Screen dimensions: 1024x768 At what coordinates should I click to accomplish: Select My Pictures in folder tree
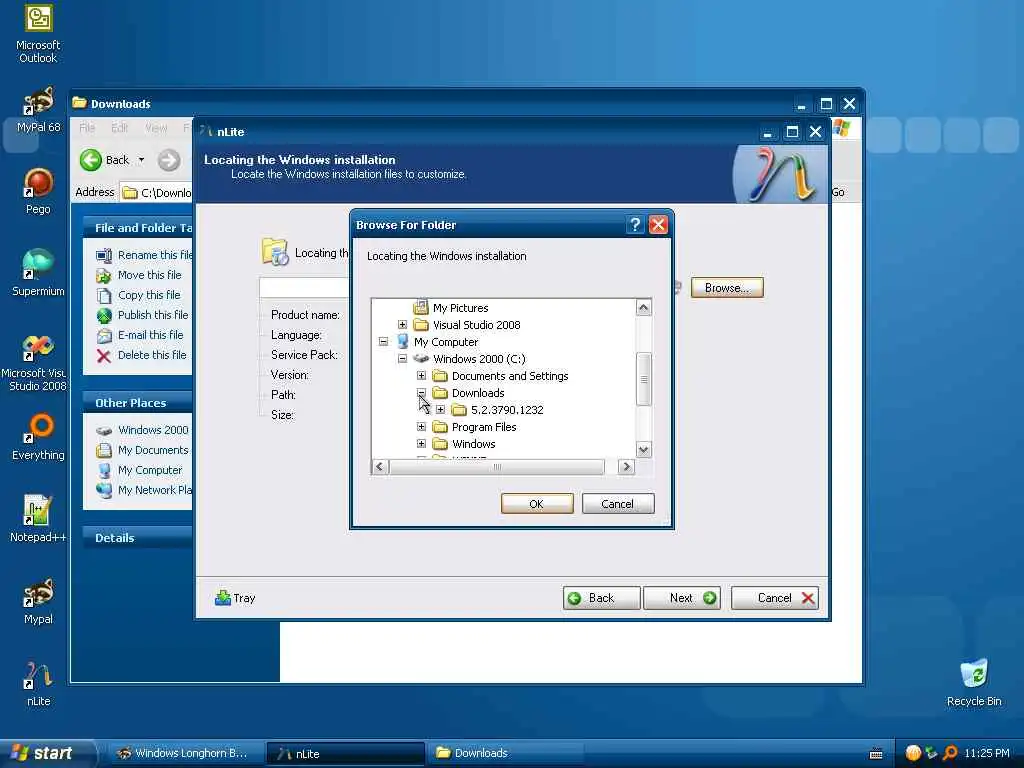(x=460, y=308)
